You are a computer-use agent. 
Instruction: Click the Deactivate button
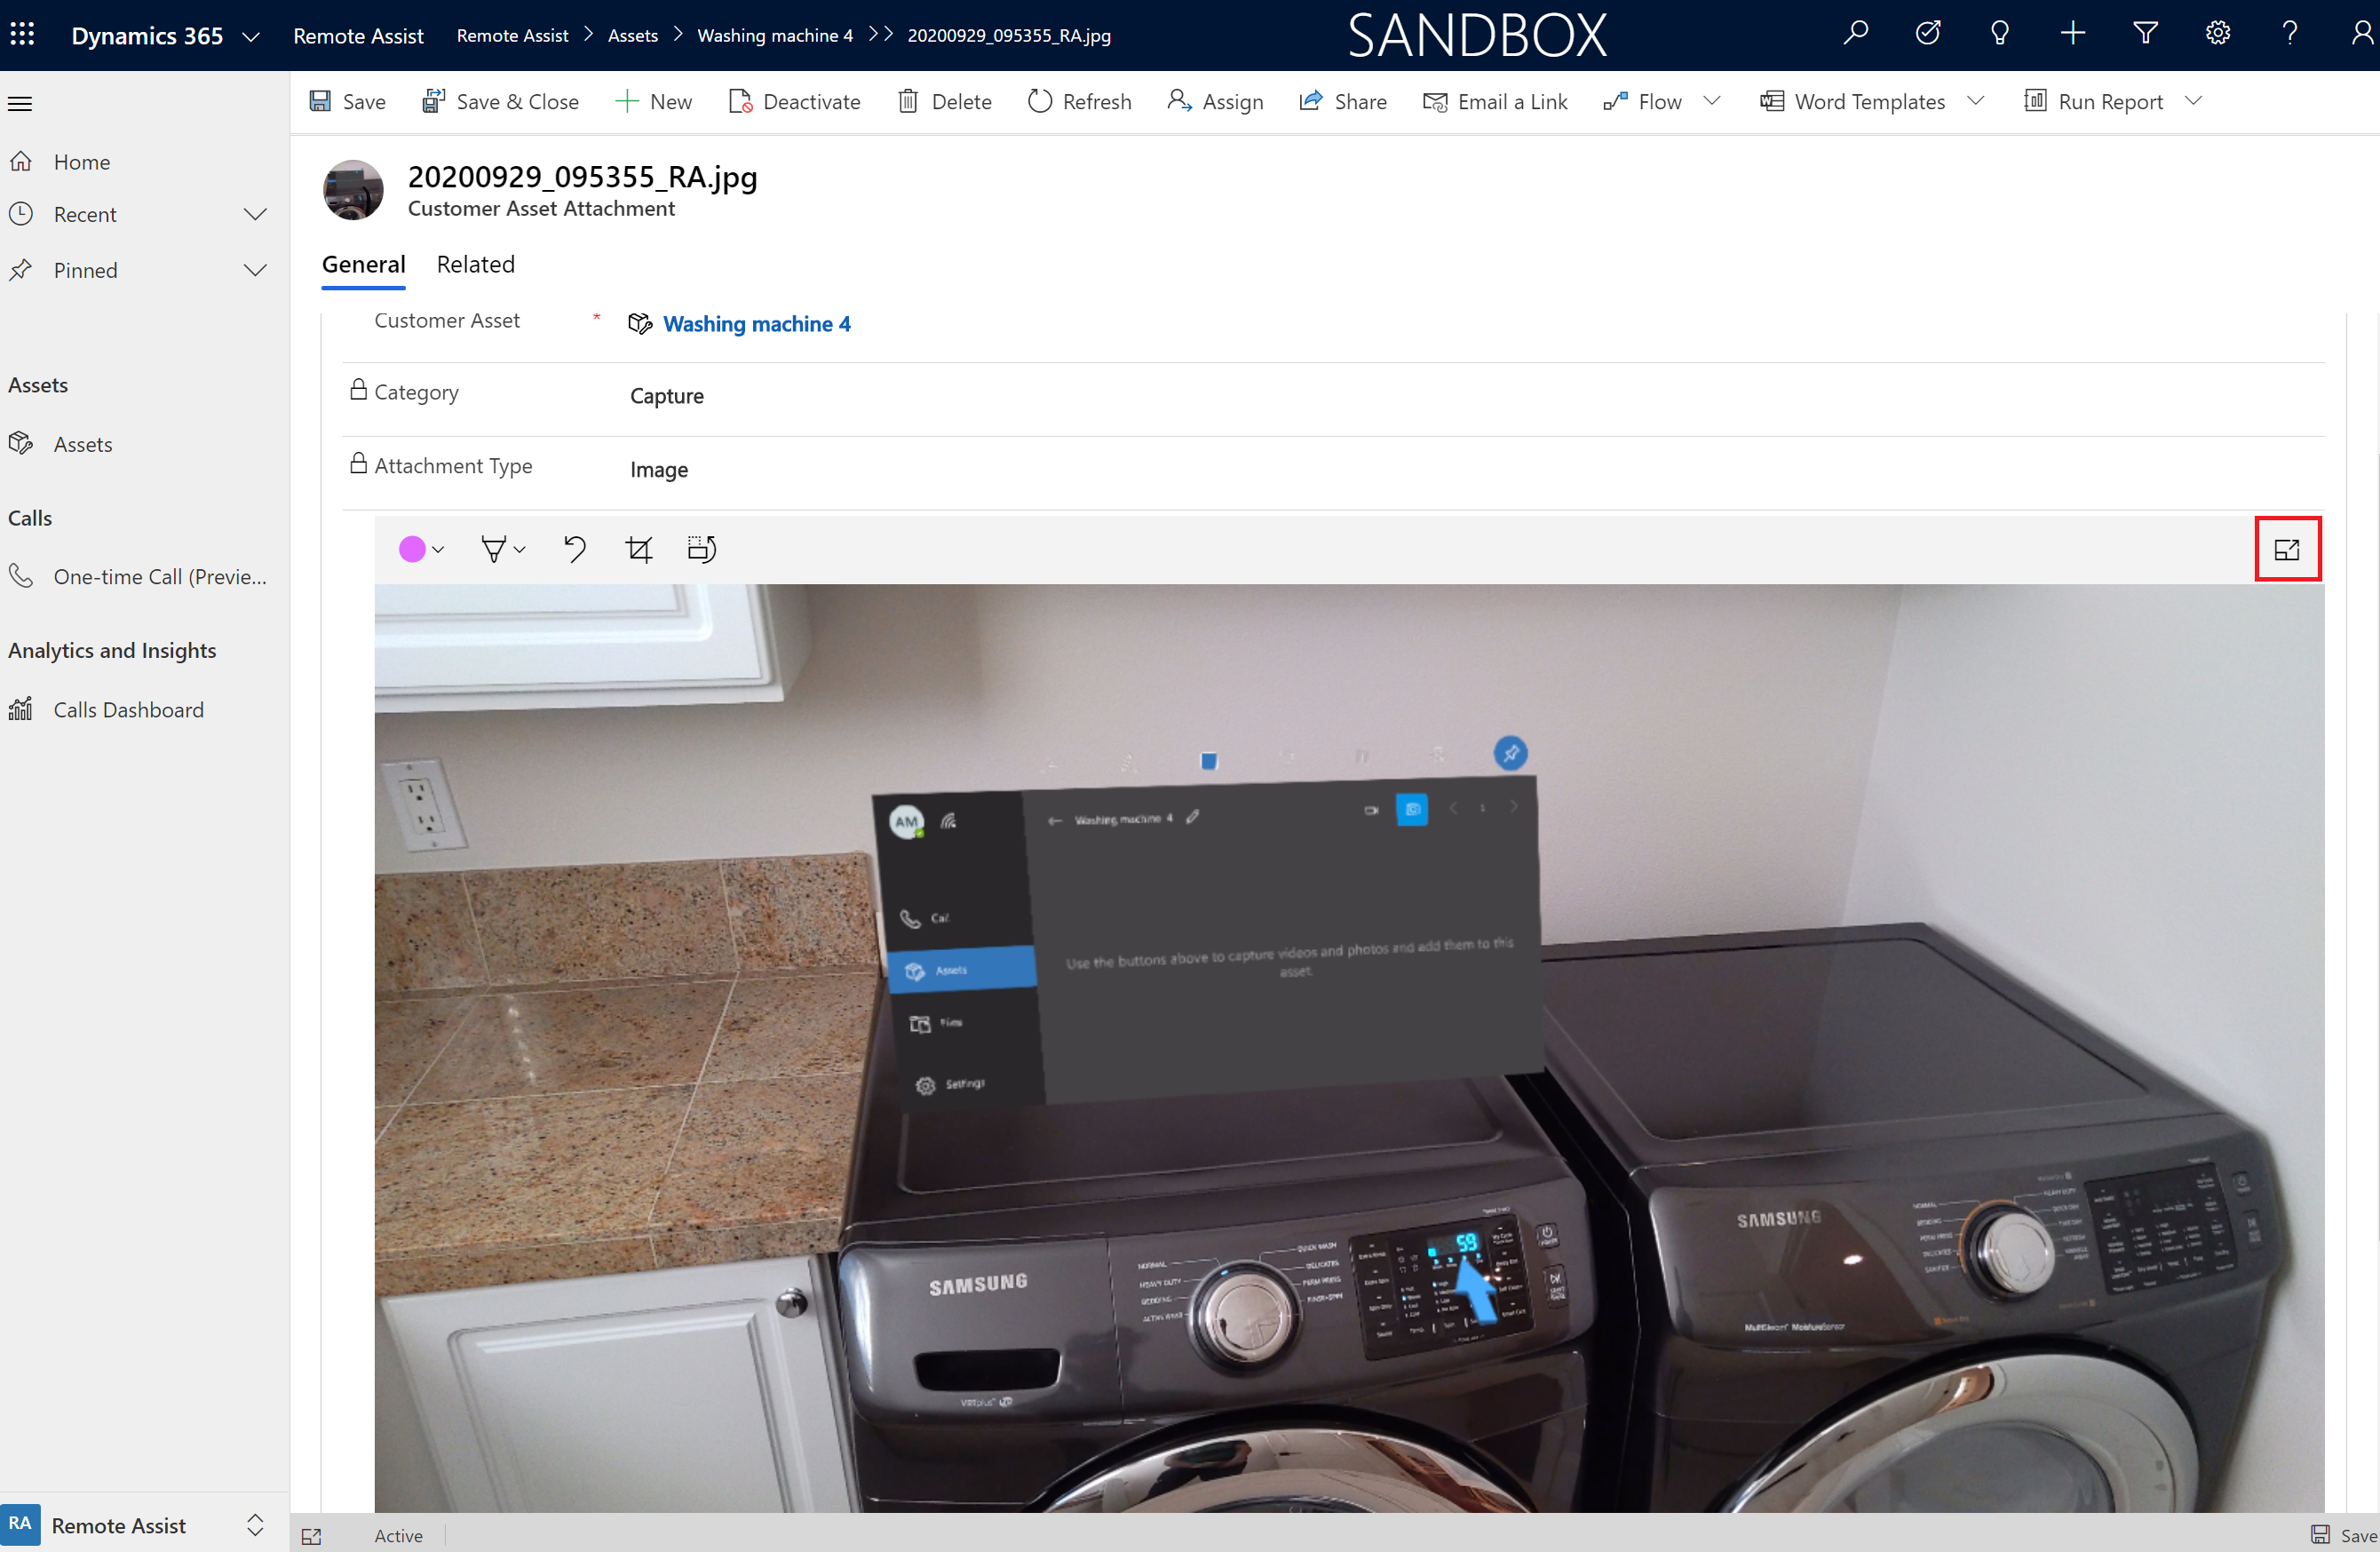(793, 100)
